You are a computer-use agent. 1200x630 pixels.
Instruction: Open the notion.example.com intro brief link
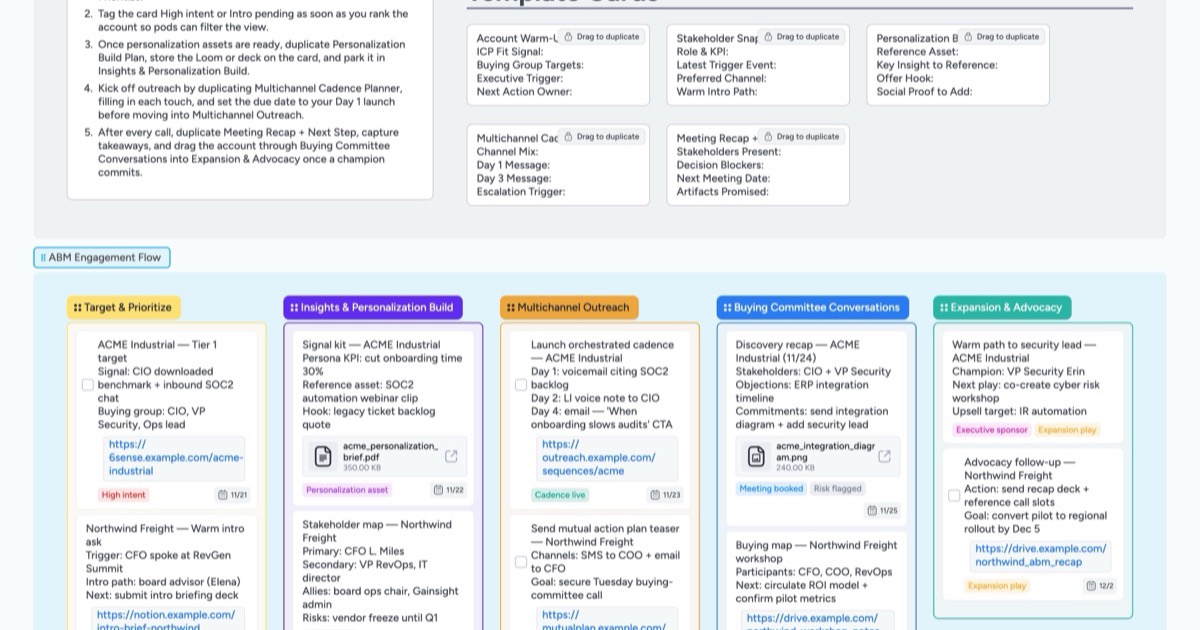168,621
